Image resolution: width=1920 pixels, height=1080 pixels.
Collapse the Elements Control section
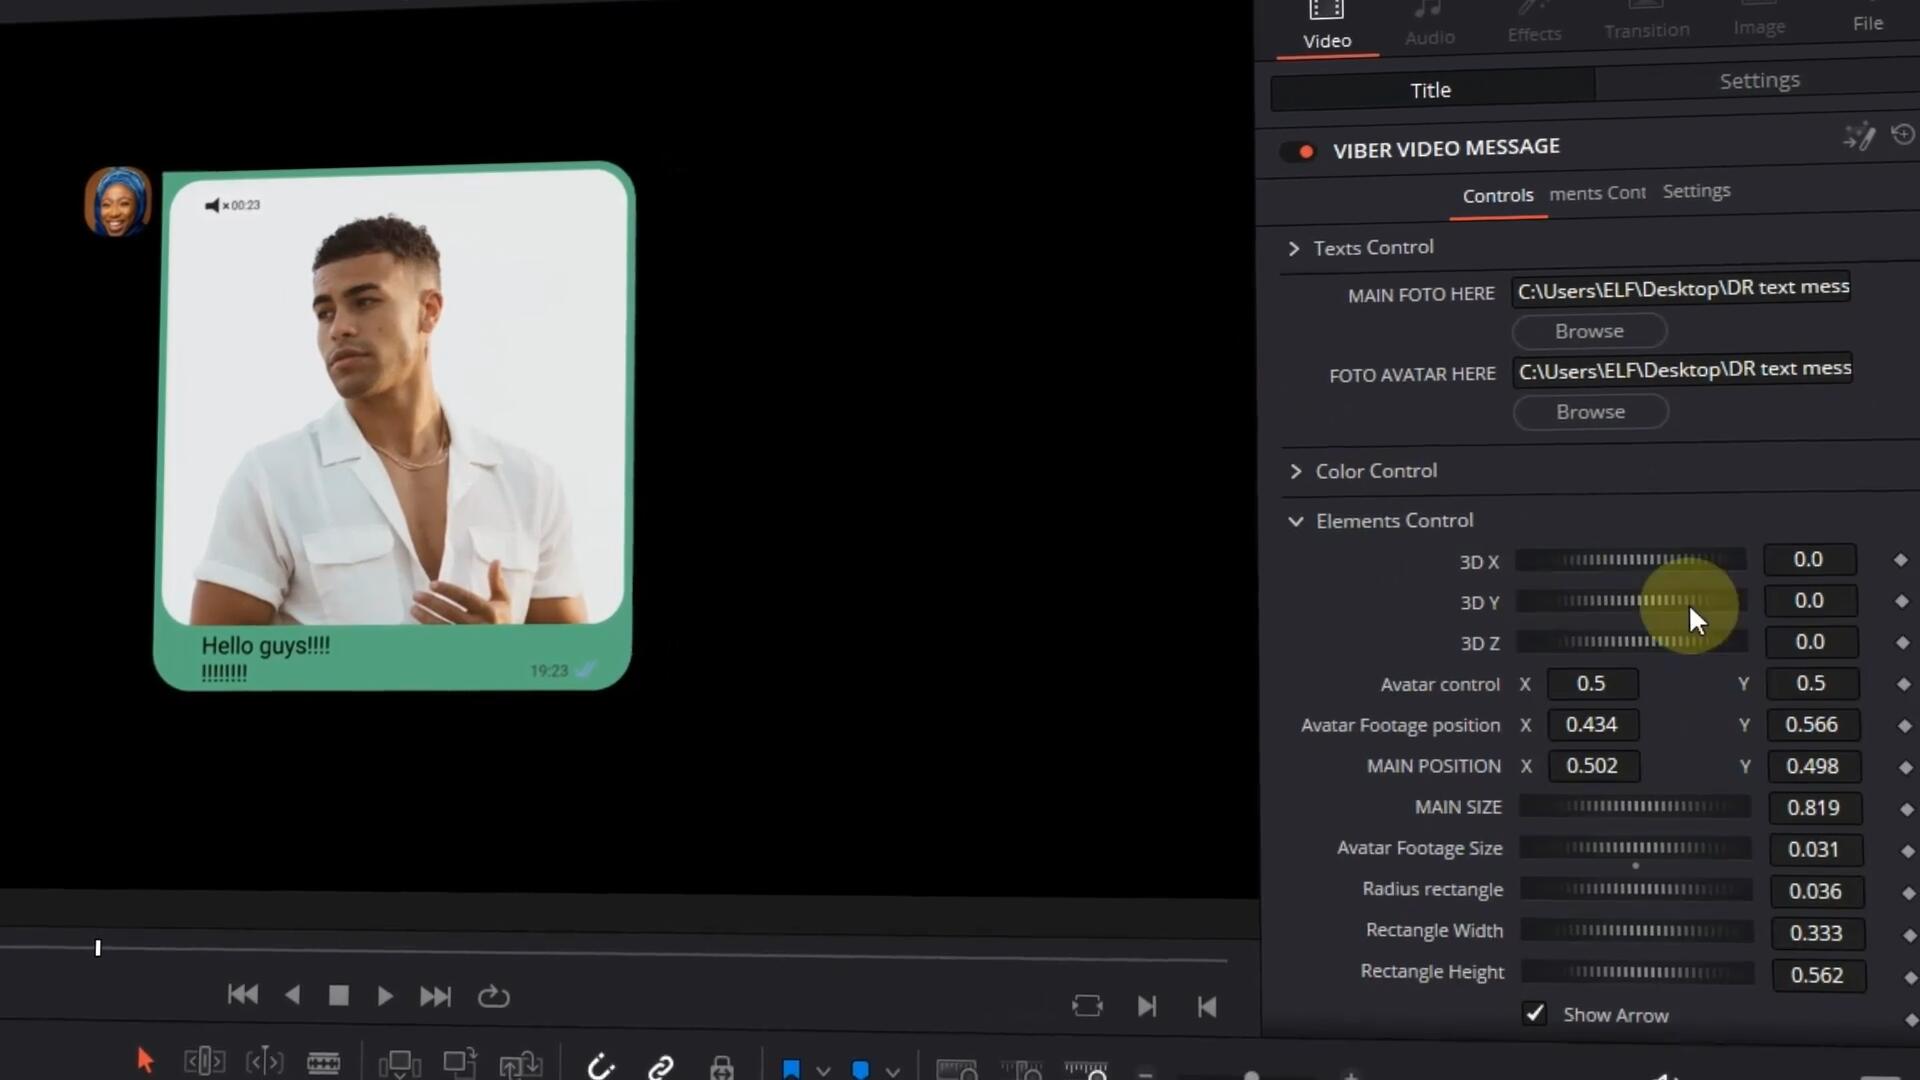point(1296,521)
